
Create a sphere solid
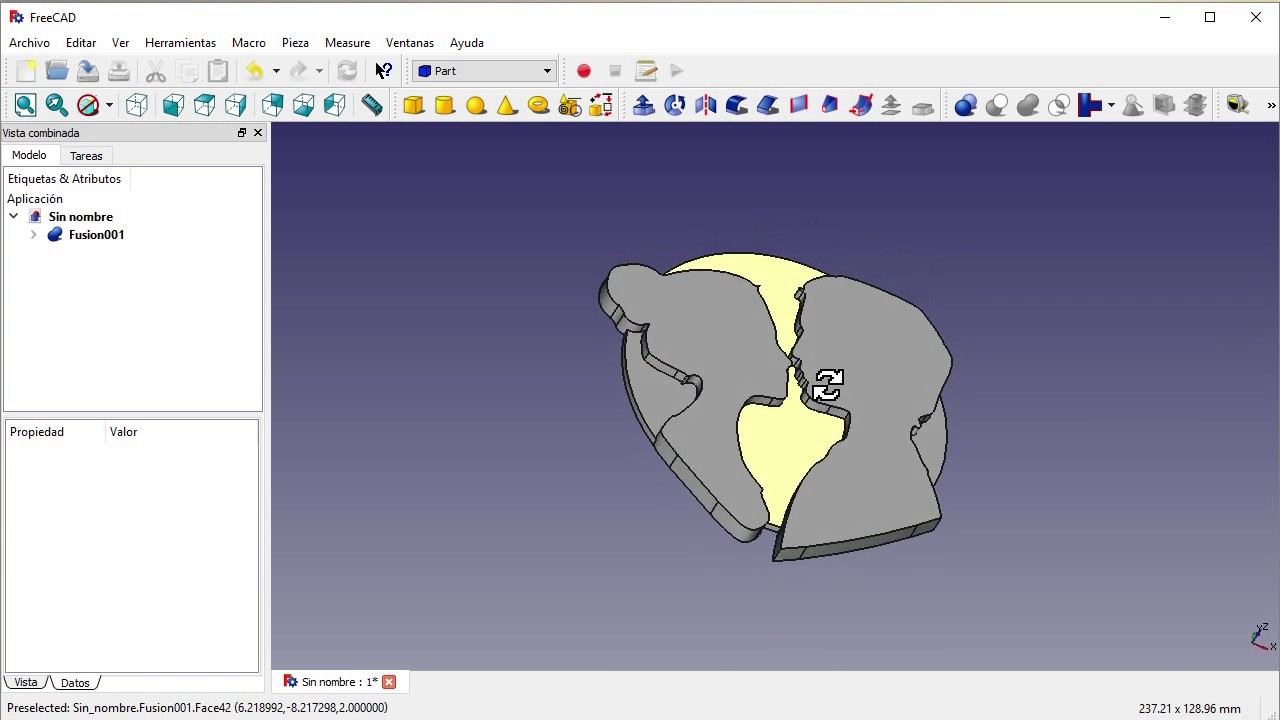pos(476,105)
